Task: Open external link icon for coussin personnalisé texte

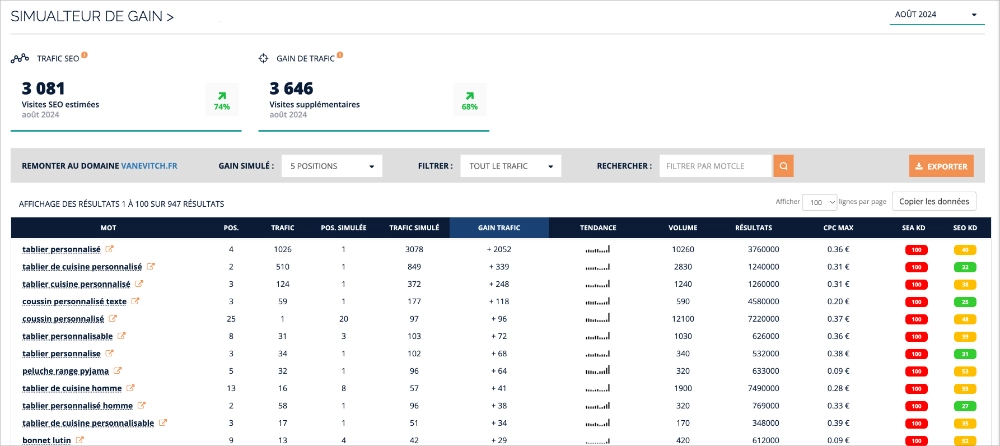Action: tap(135, 301)
